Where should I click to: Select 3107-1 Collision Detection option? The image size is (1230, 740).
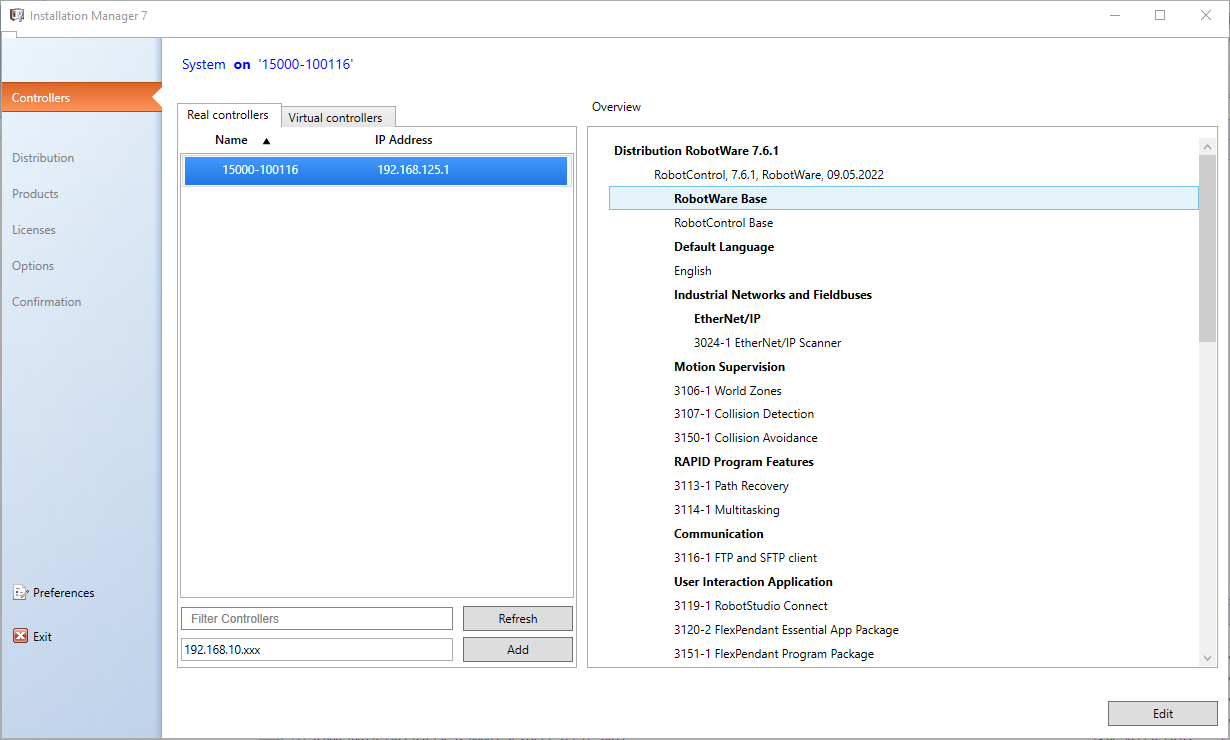pos(744,414)
